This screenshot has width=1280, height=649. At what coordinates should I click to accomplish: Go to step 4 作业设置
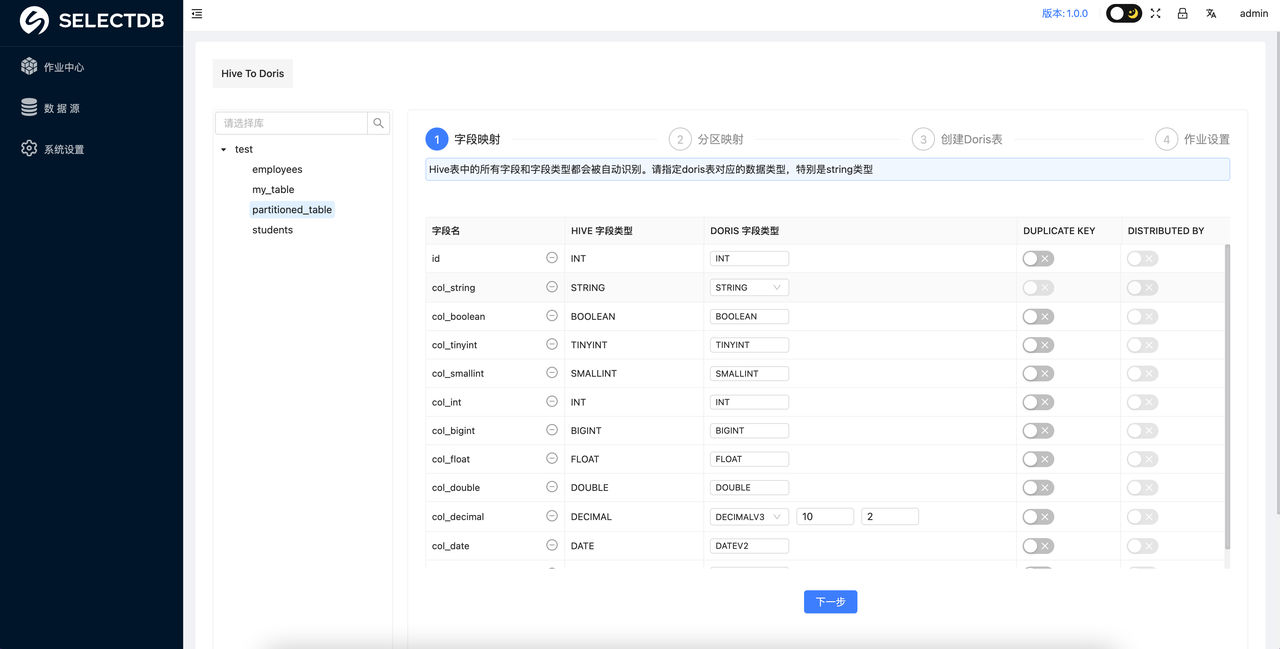(x=1192, y=139)
